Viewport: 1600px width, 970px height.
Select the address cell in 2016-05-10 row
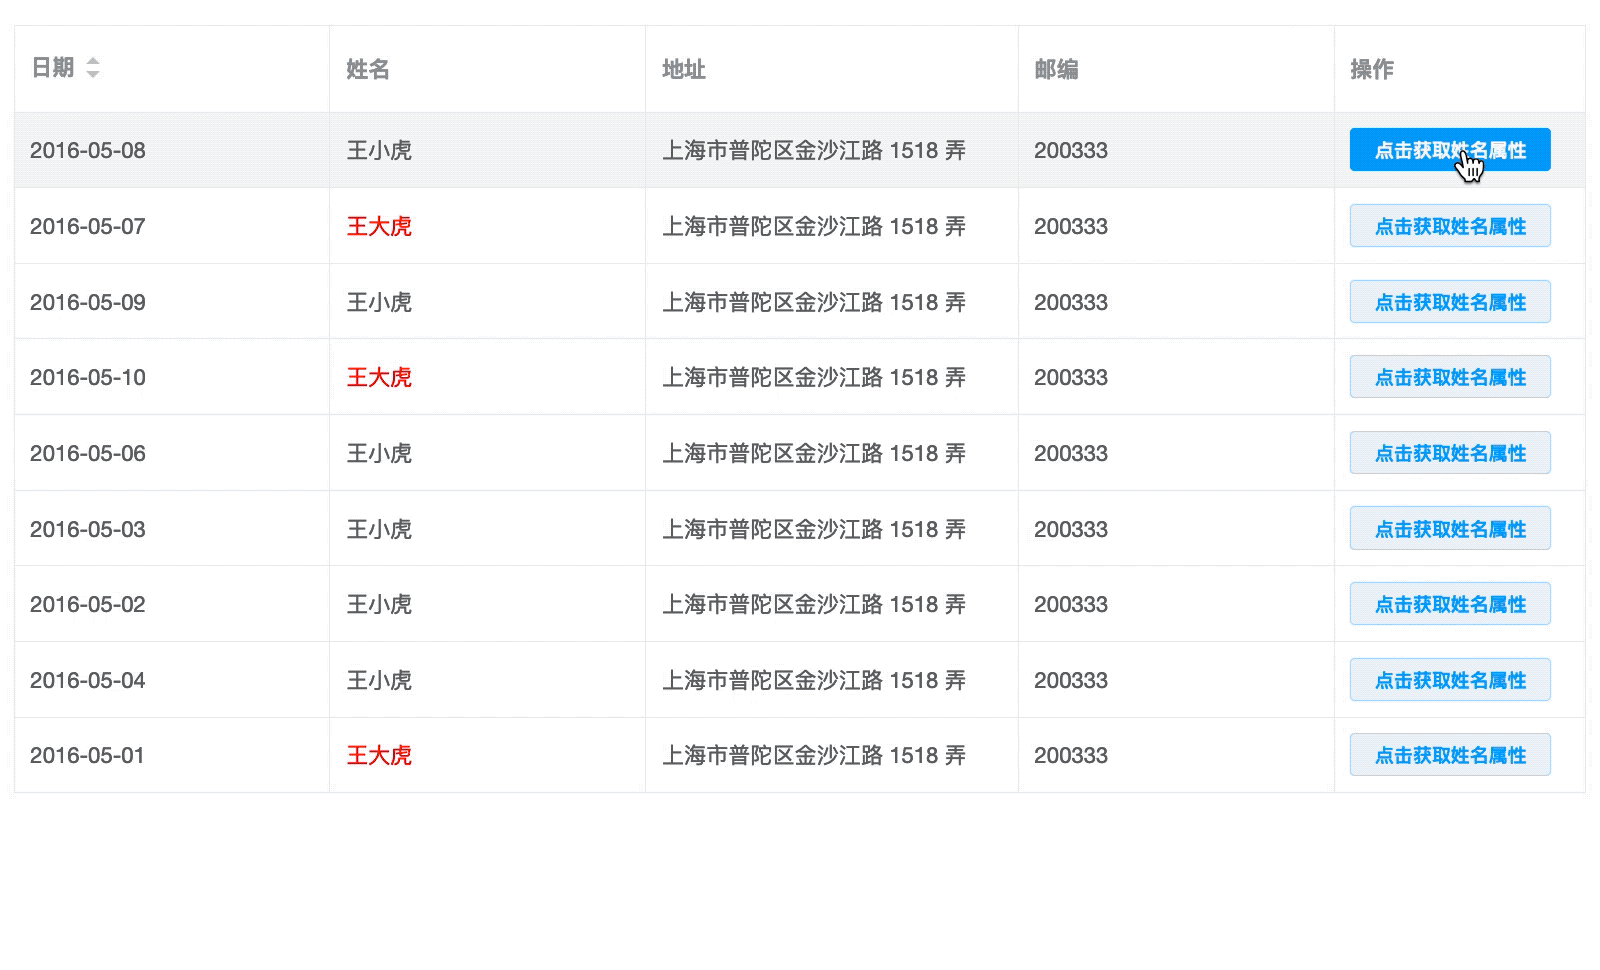(814, 377)
